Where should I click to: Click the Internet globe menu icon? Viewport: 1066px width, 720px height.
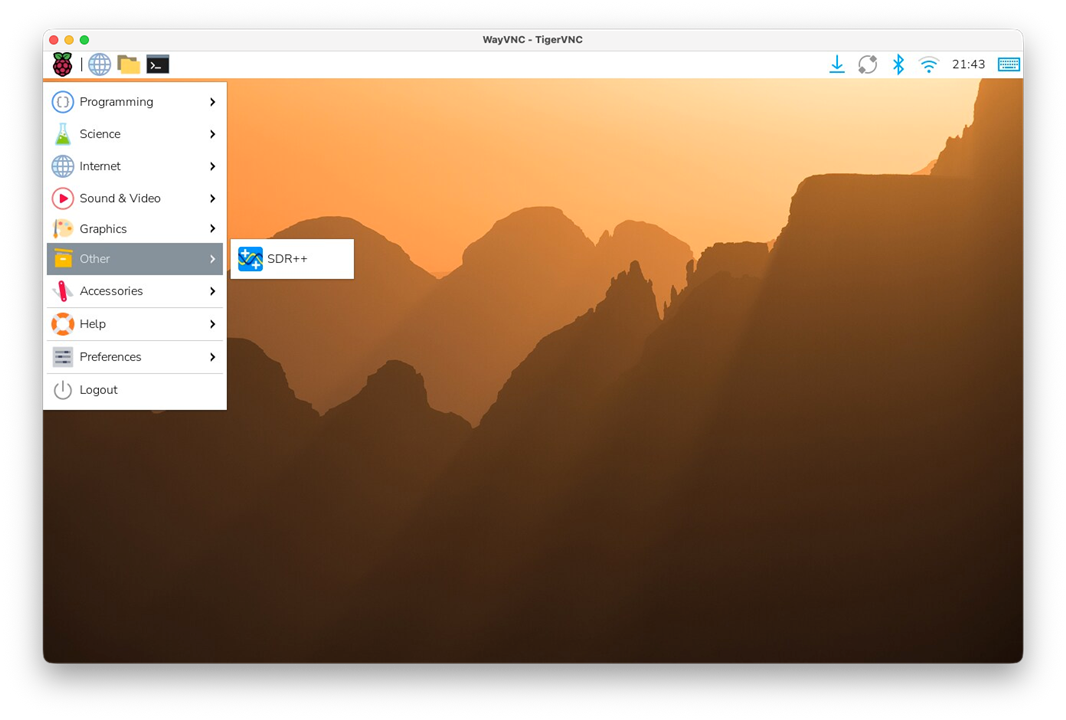[63, 166]
